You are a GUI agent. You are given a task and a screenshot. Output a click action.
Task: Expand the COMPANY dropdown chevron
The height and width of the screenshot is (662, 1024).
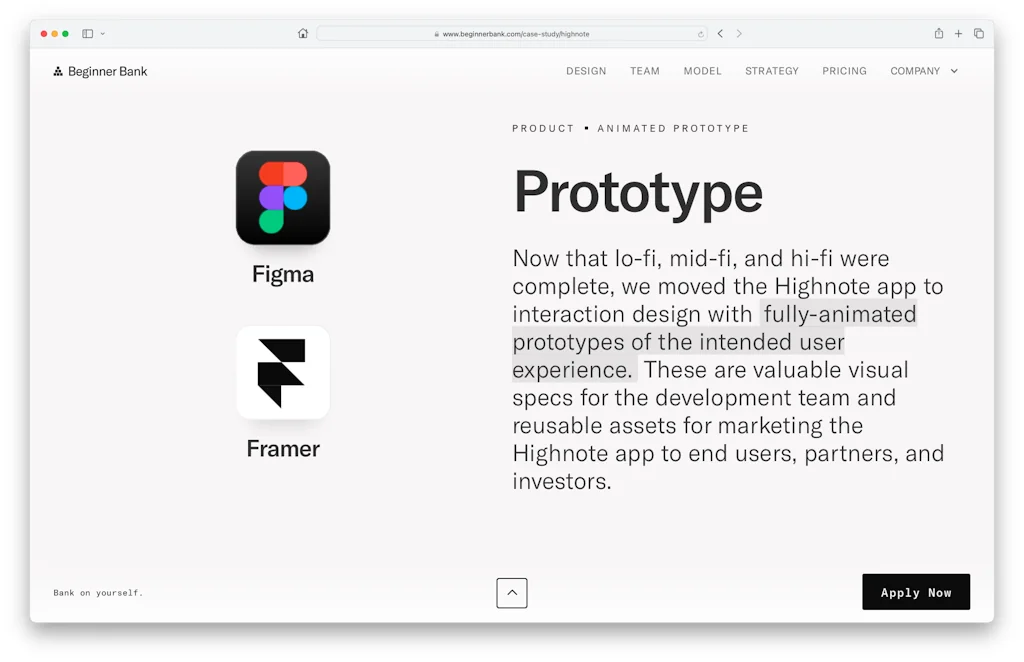tap(954, 71)
